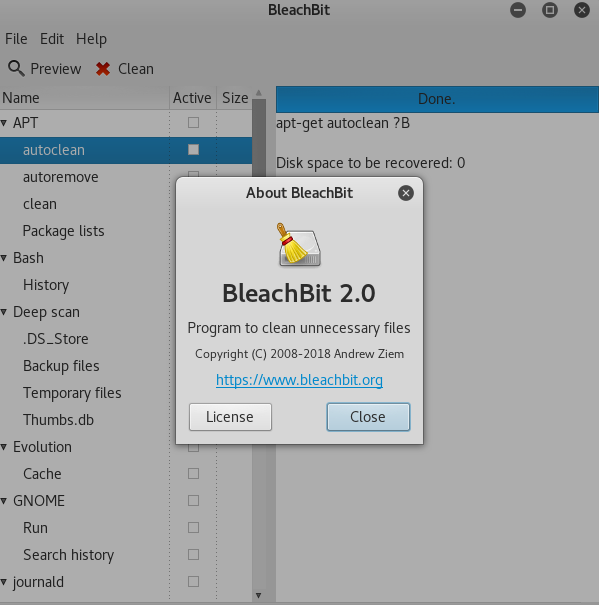Image resolution: width=599 pixels, height=605 pixels.
Task: Click 'Disk space to be recovered: 0' text
Action: tap(371, 163)
